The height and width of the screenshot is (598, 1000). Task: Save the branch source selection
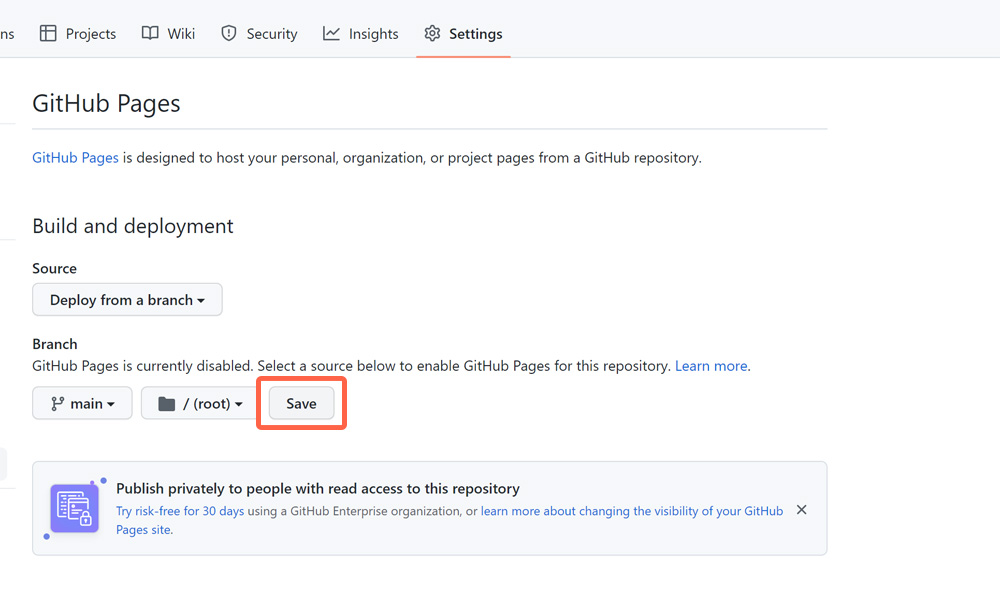pos(301,404)
